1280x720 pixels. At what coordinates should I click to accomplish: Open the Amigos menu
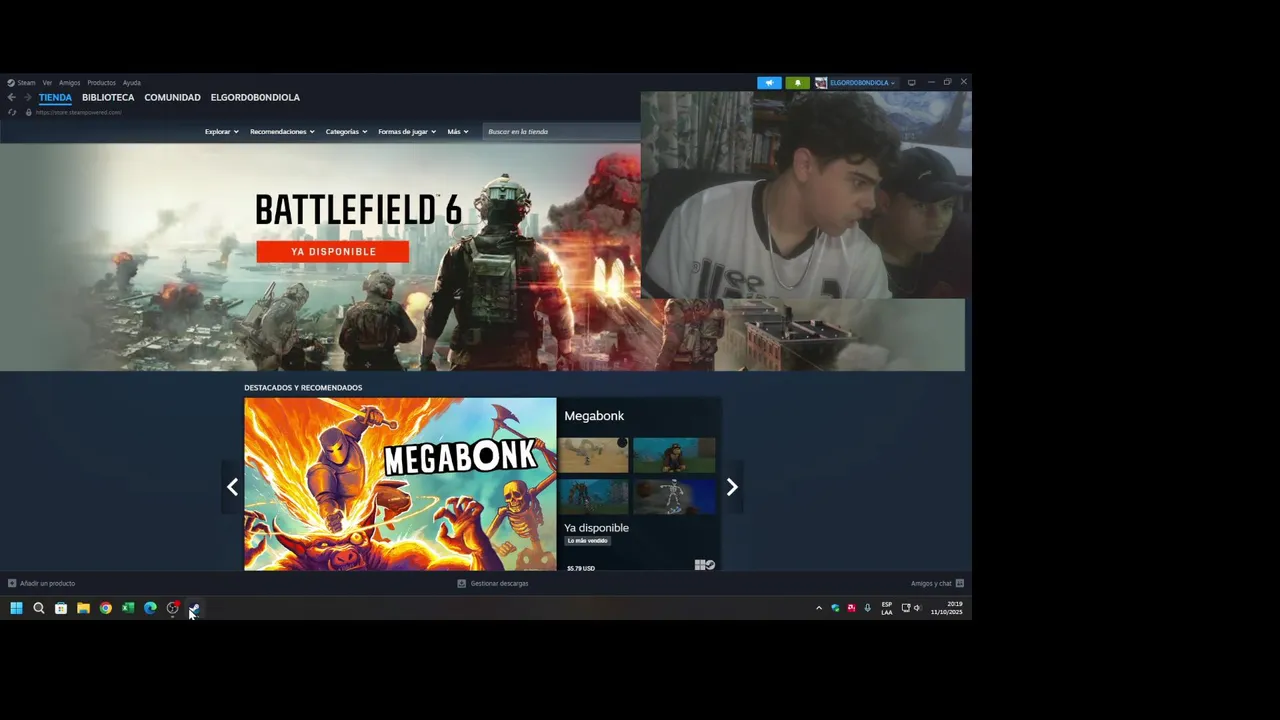[x=69, y=83]
